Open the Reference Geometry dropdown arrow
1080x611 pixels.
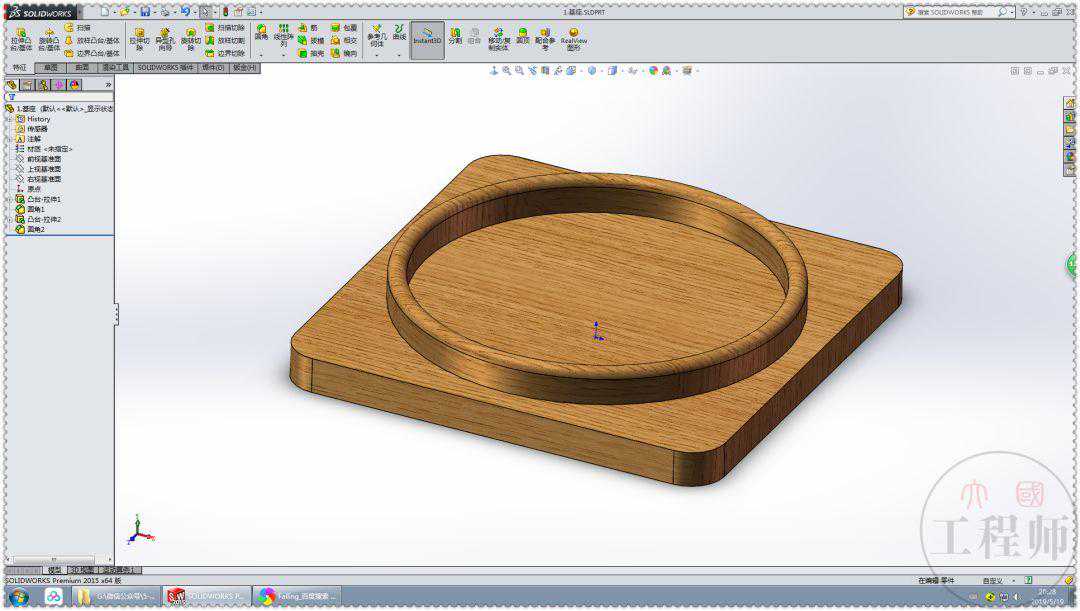tap(376, 56)
